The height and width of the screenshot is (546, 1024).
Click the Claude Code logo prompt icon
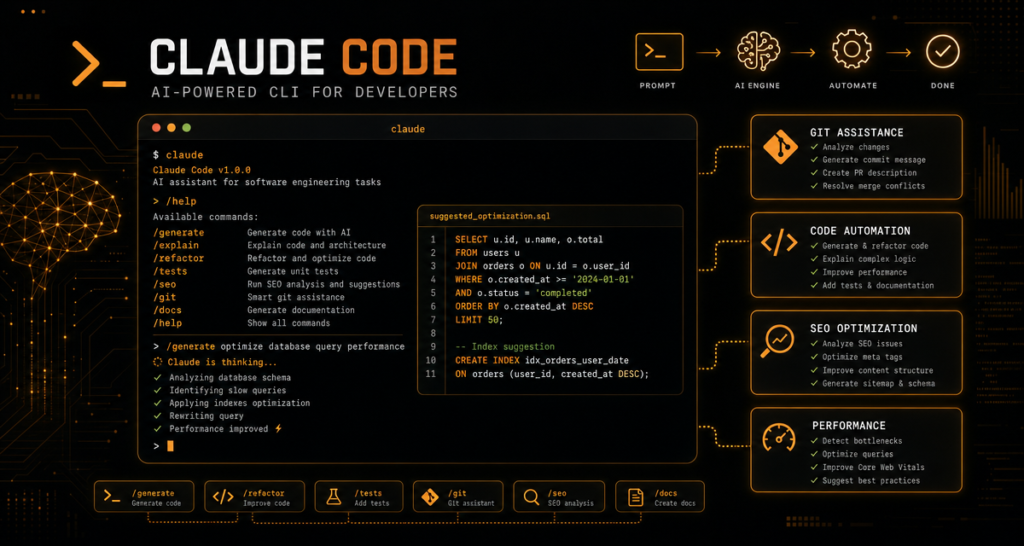tap(98, 63)
